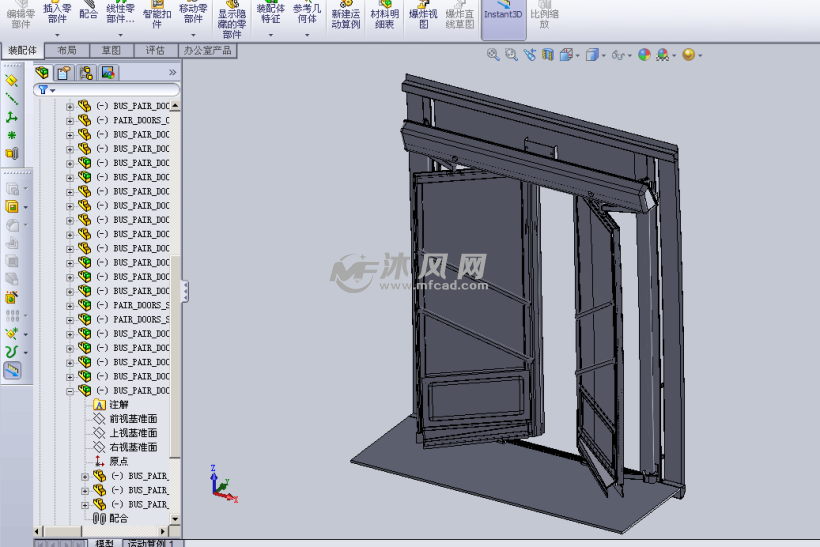Click the Mate Reference tool in left toolbar
Image resolution: width=820 pixels, height=547 pixels.
pyautogui.click(x=12, y=153)
